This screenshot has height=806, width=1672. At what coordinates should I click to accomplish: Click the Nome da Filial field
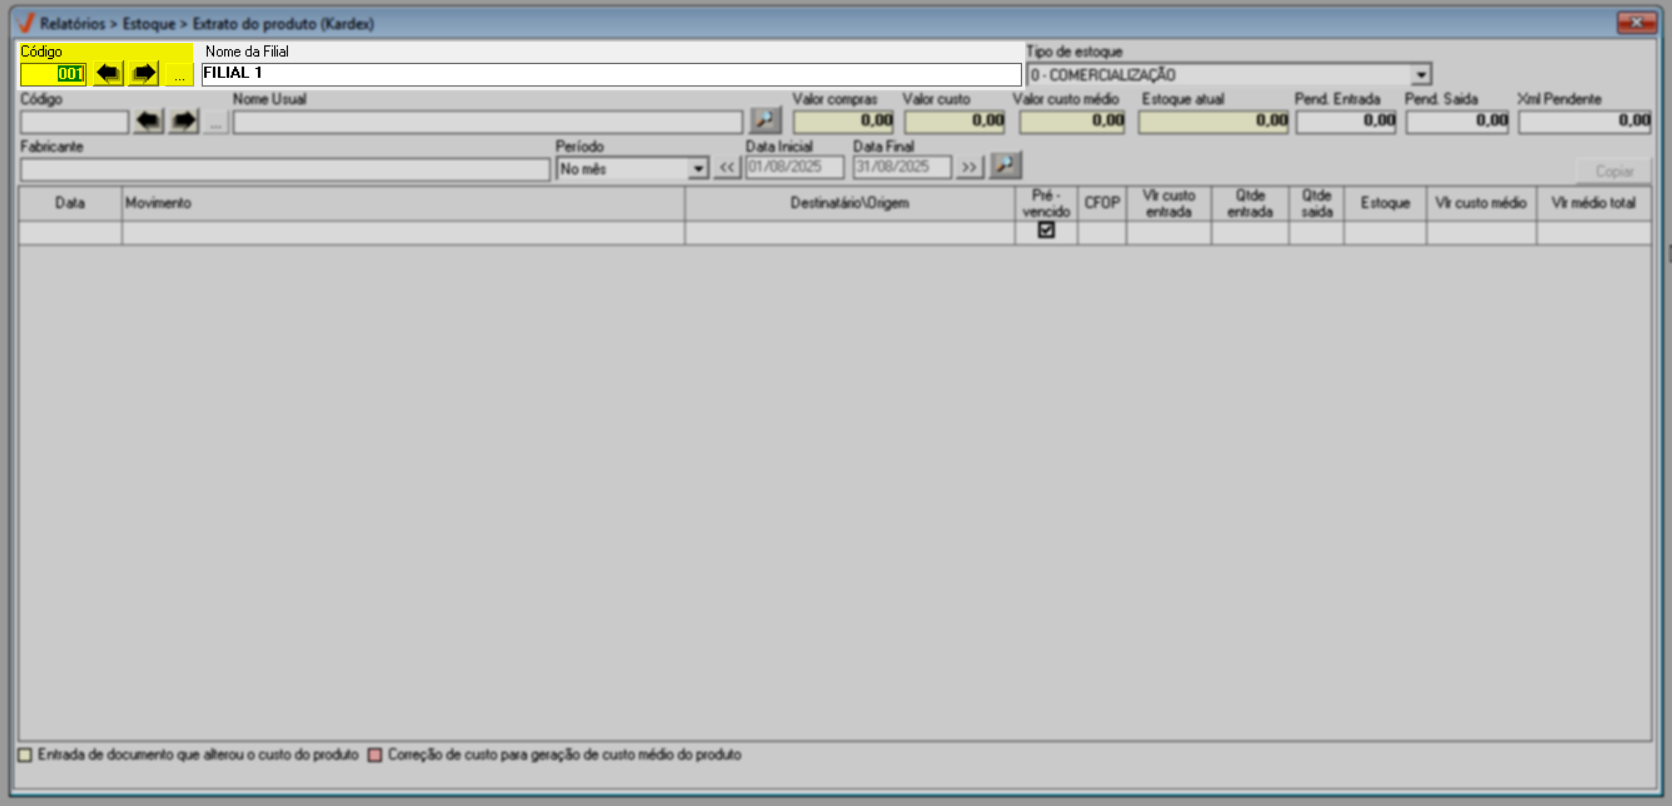pos(611,74)
